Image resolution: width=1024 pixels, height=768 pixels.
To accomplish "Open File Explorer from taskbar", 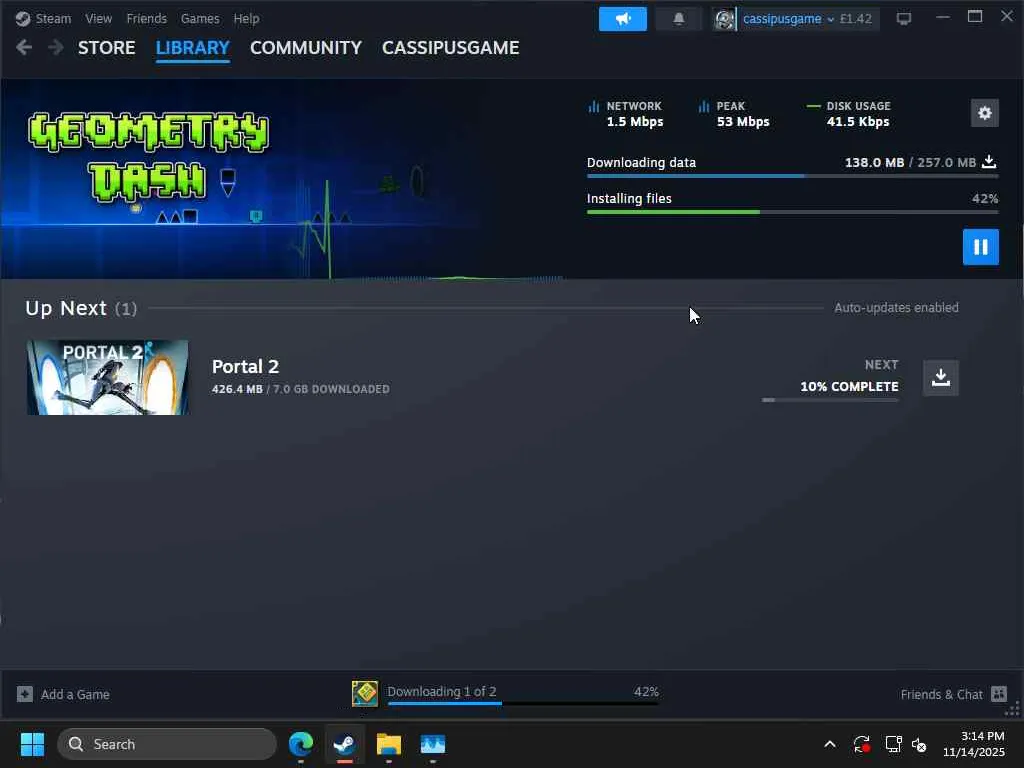I will click(389, 744).
